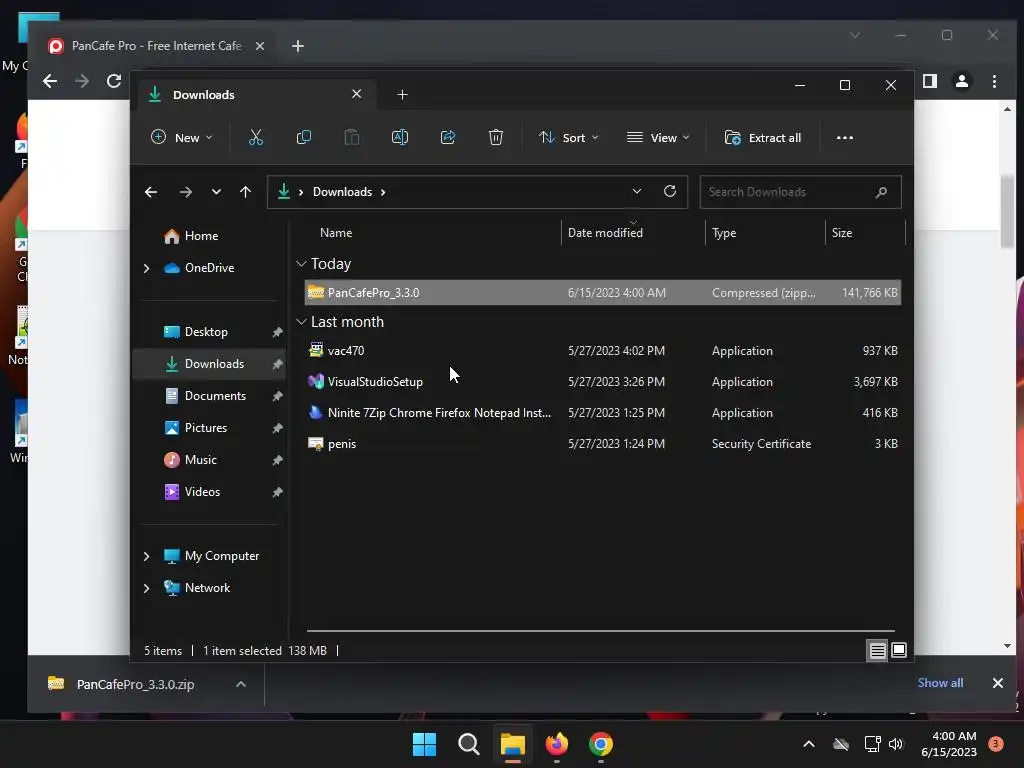This screenshot has width=1024, height=768.
Task: Switch to large thumbnails view icon
Action: [x=899, y=650]
